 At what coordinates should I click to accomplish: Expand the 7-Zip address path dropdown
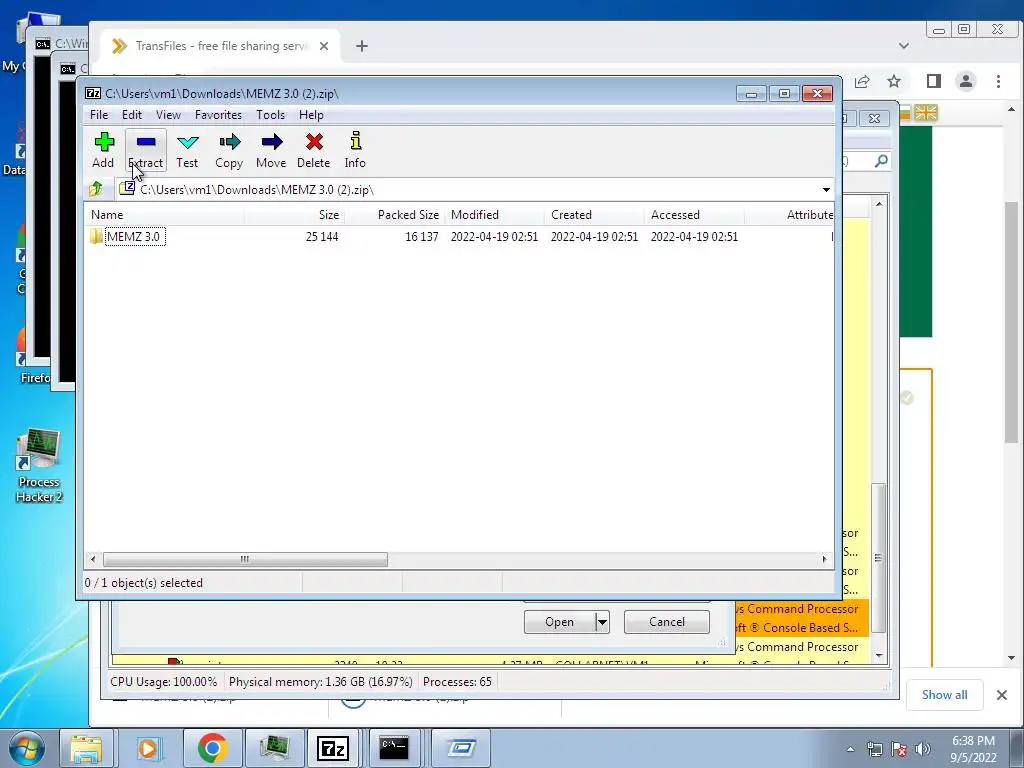[826, 190]
